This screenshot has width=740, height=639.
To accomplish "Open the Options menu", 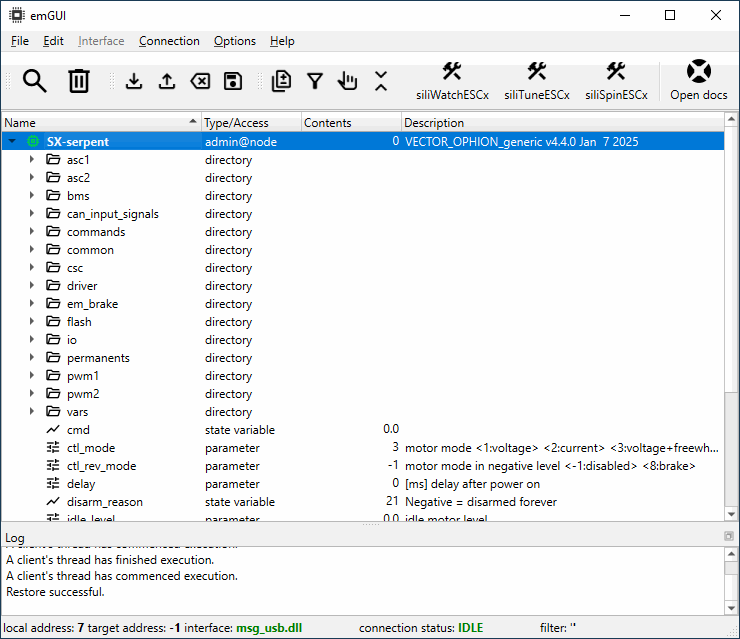I will click(x=235, y=41).
